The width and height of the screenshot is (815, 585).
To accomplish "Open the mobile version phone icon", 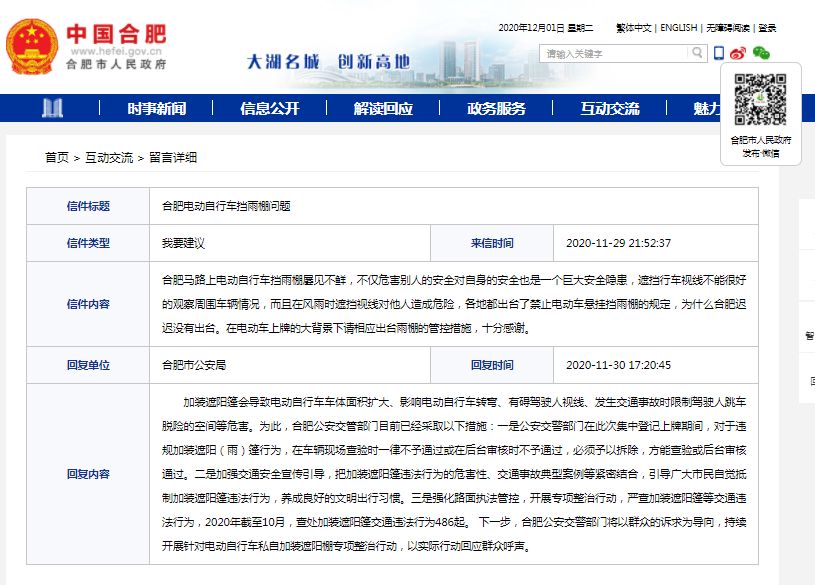I will (x=719, y=53).
